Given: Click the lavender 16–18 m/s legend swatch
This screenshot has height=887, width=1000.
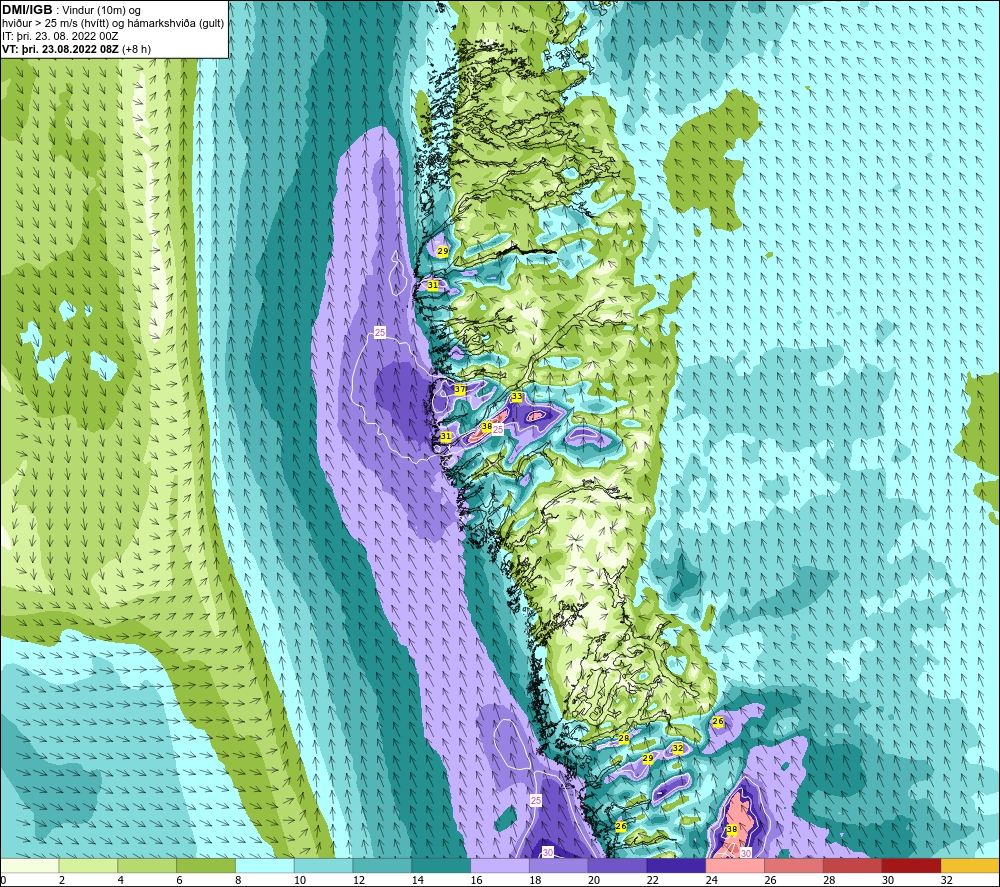Looking at the screenshot, I should (x=500, y=866).
